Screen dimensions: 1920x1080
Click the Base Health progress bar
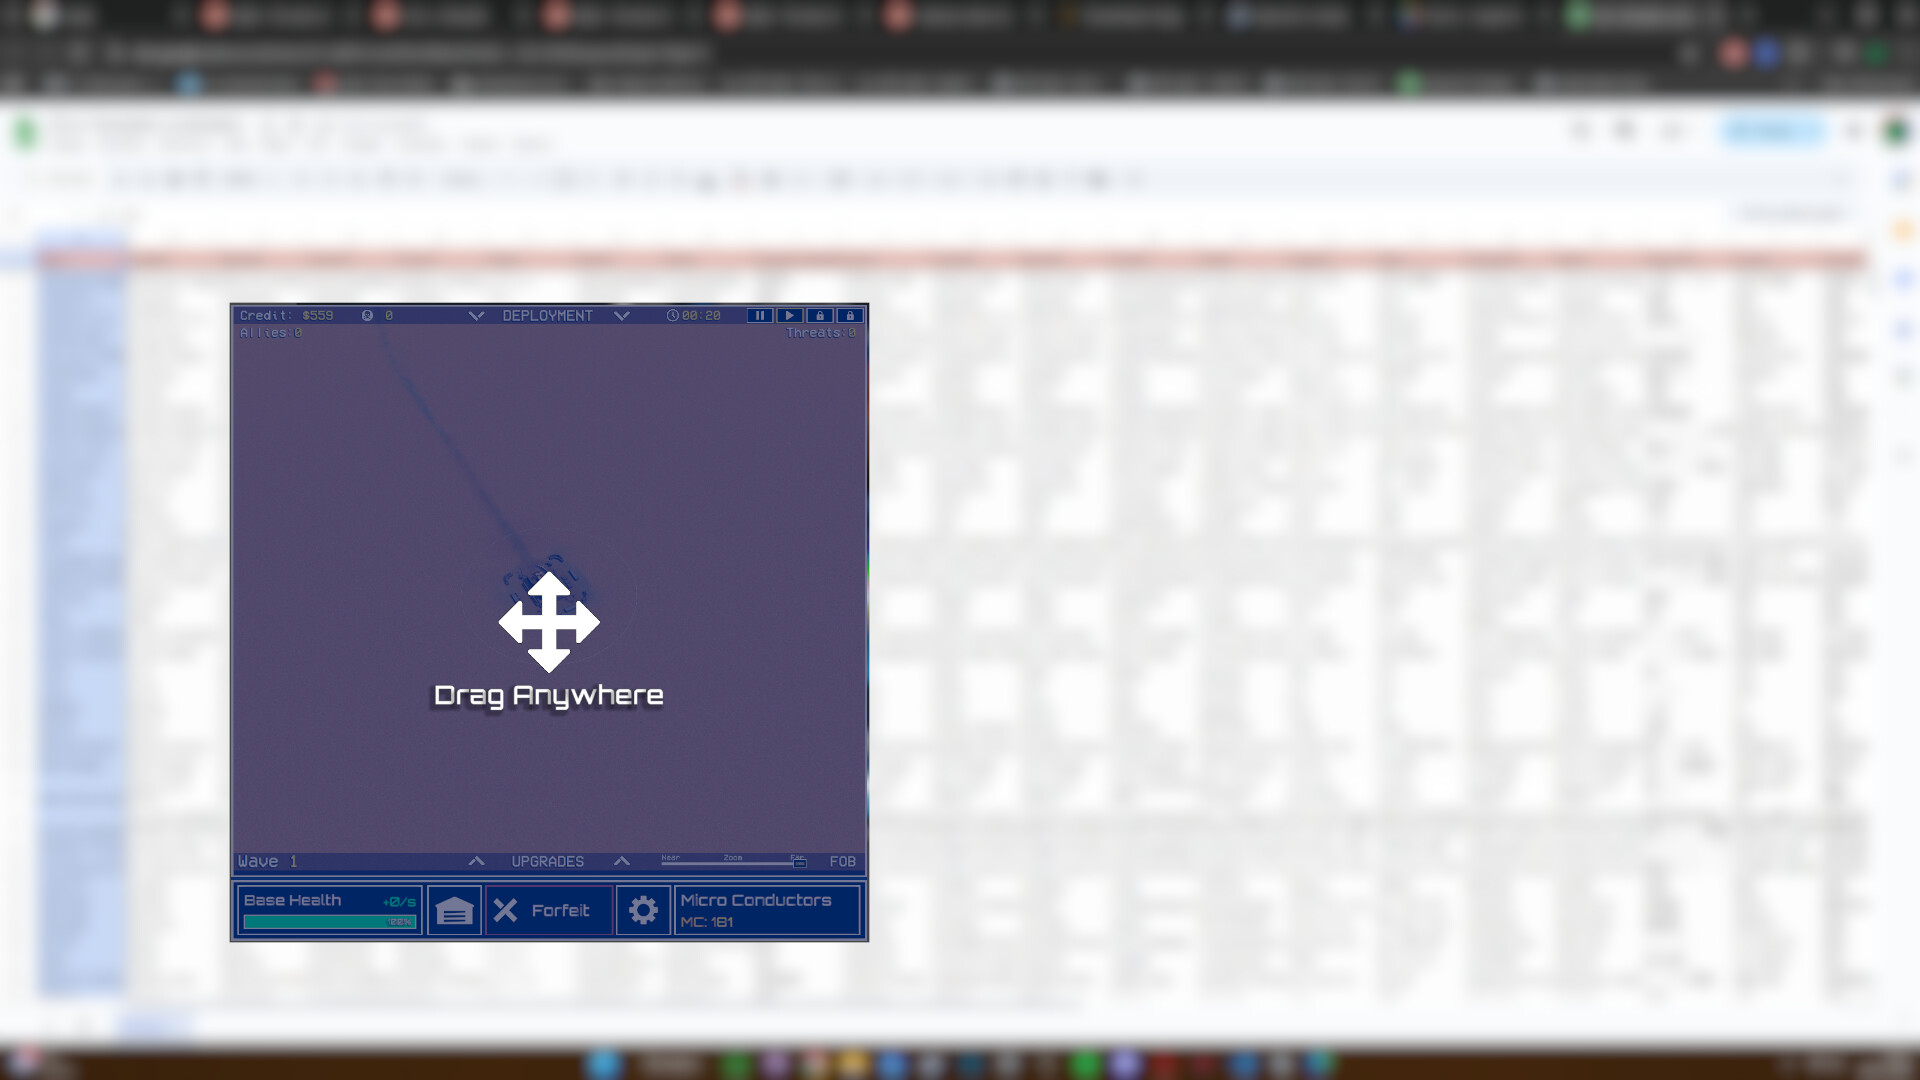click(330, 920)
